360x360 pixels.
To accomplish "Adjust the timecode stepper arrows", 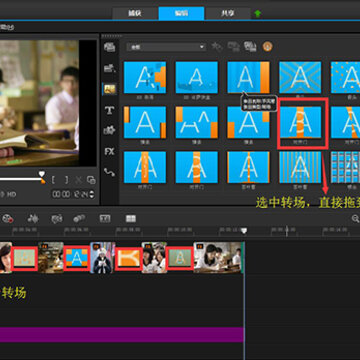I will (92, 194).
